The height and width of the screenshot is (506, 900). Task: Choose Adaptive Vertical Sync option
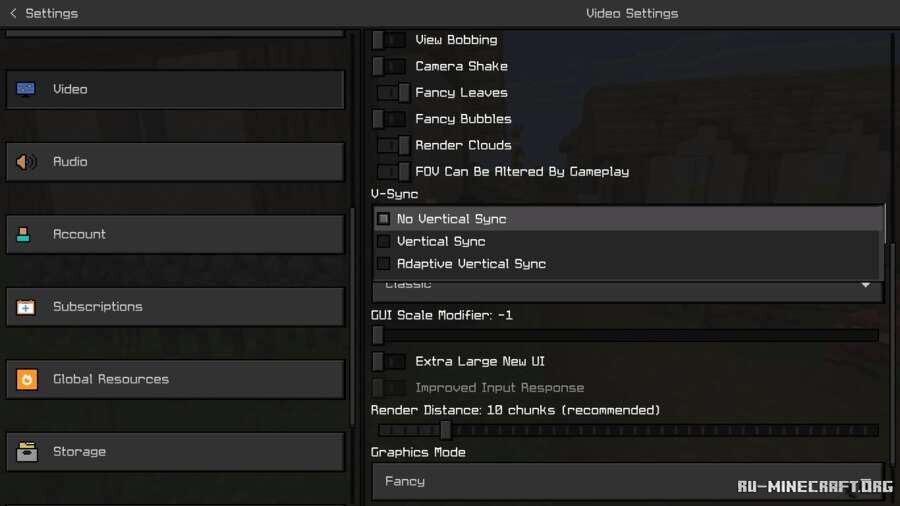[x=470, y=264]
